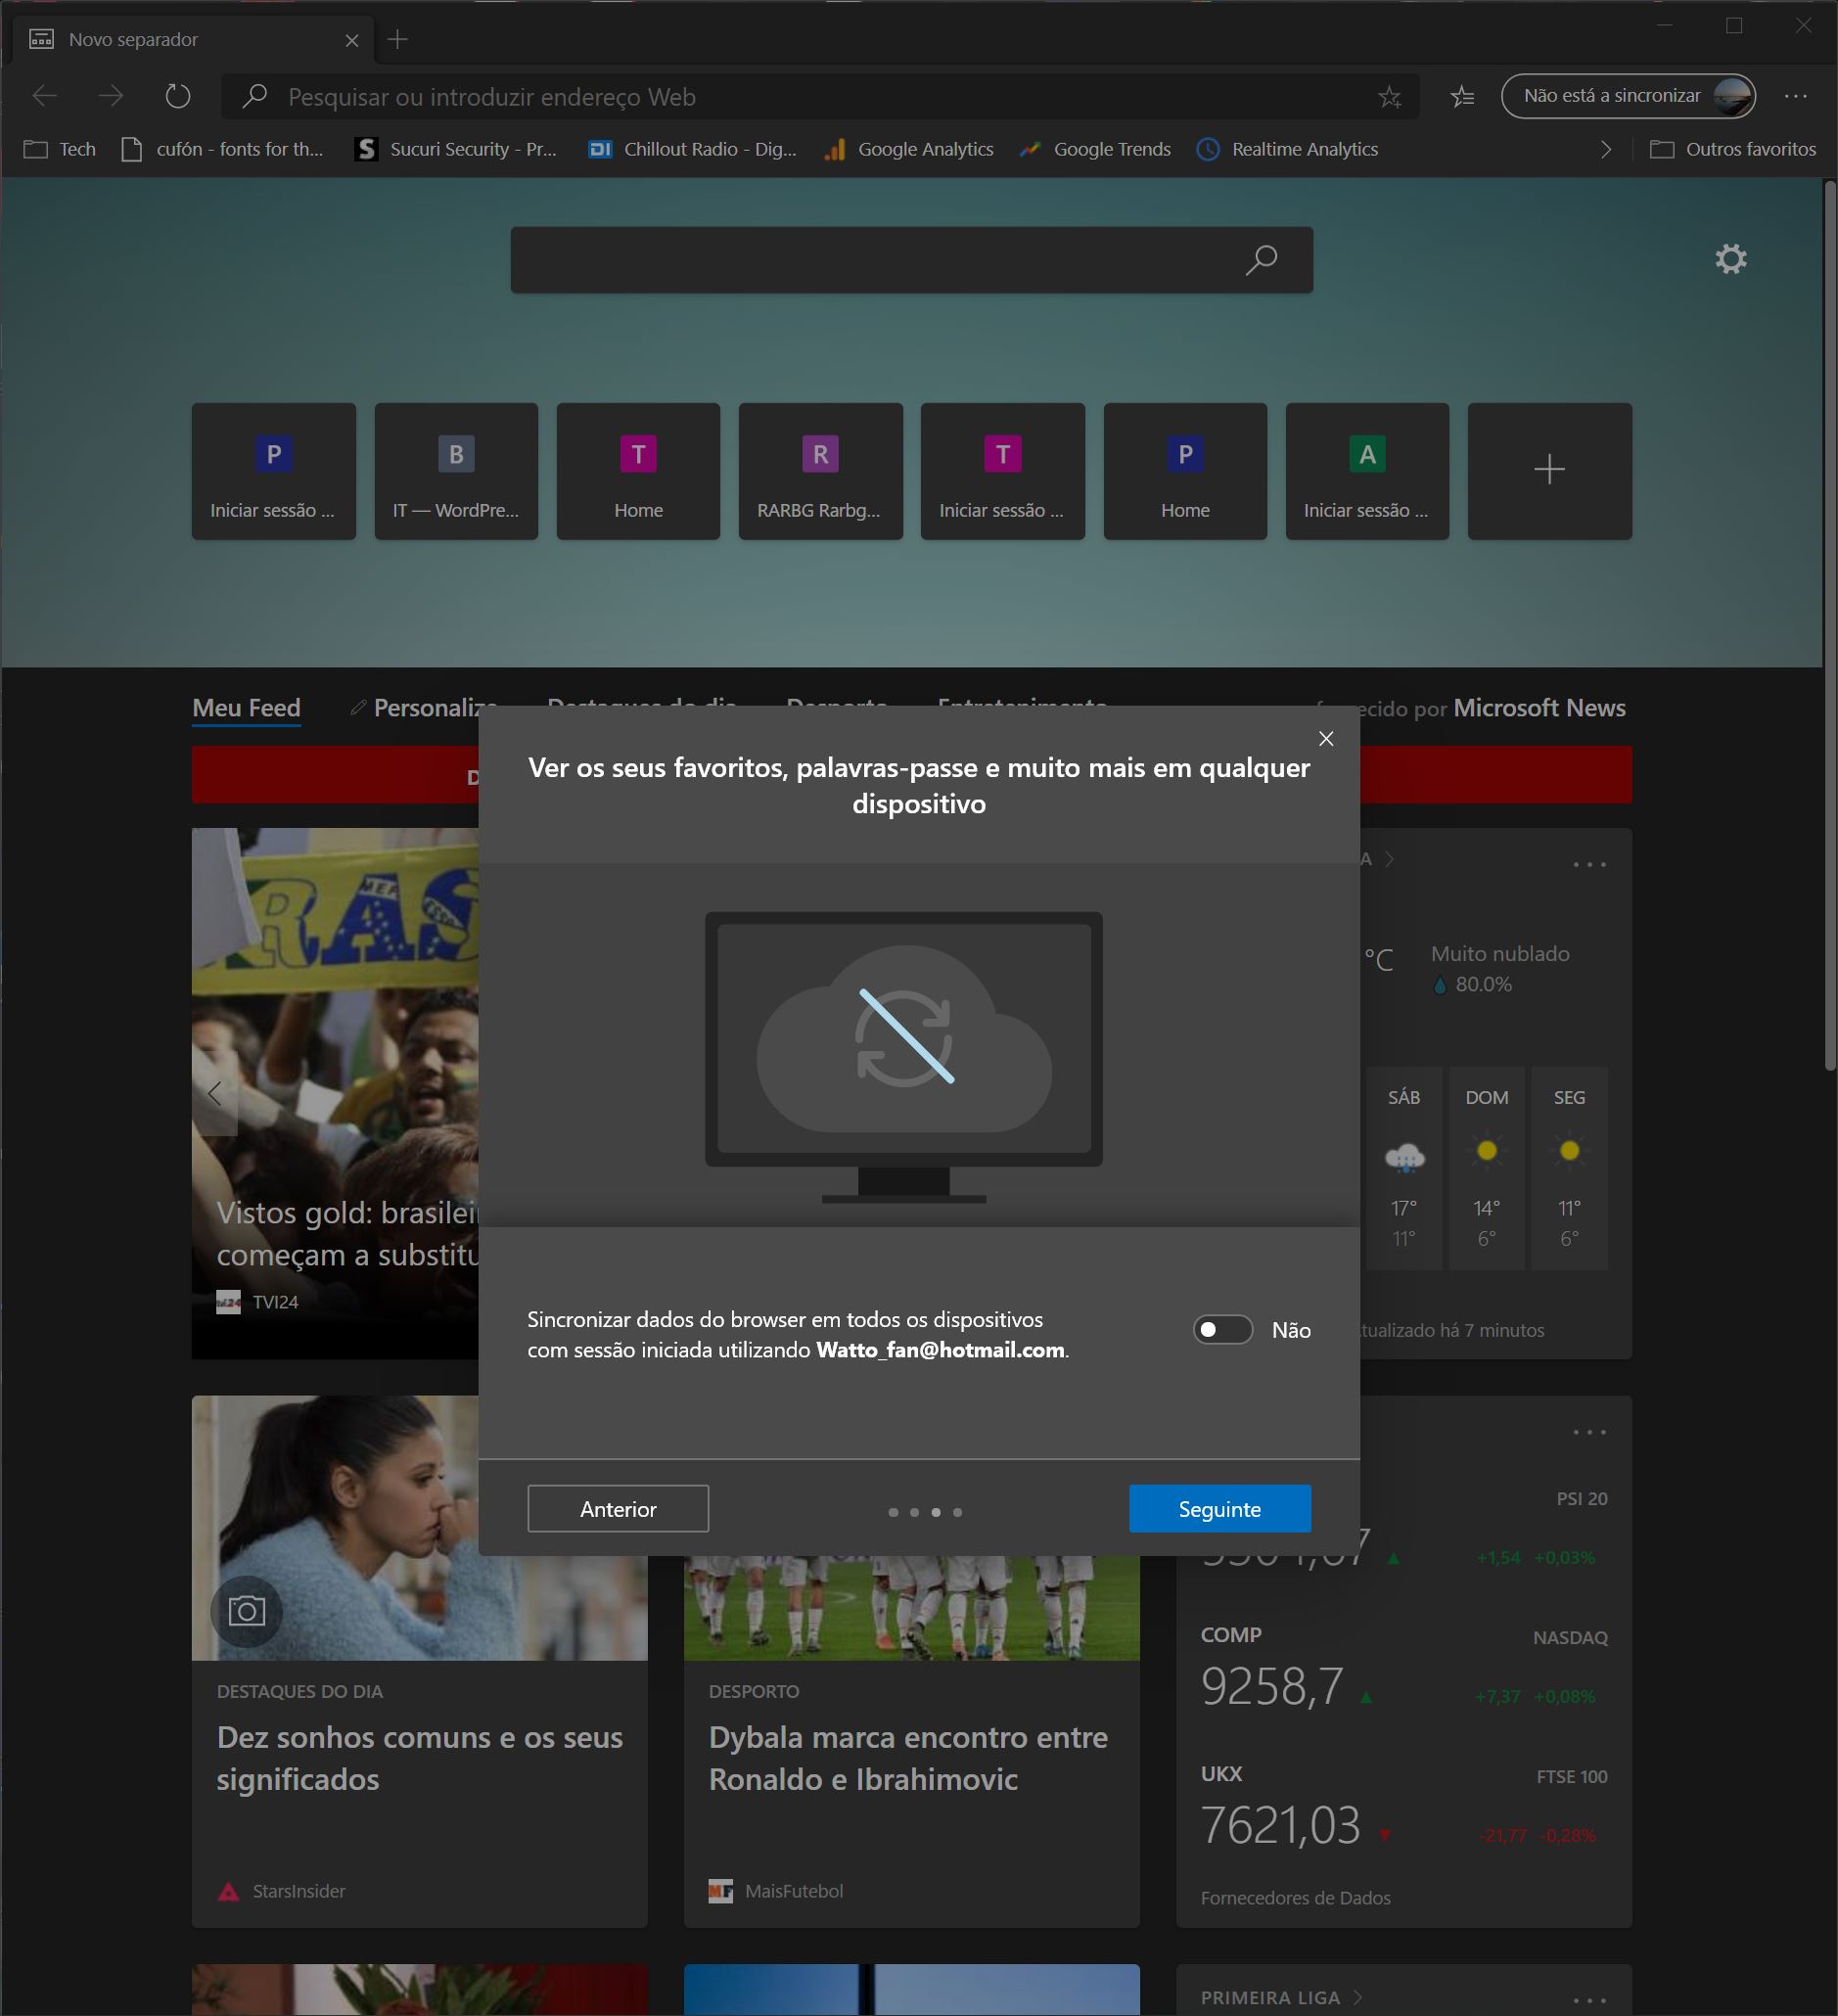The width and height of the screenshot is (1838, 2016).
Task: Open photo gallery camera icon
Action: [246, 1611]
